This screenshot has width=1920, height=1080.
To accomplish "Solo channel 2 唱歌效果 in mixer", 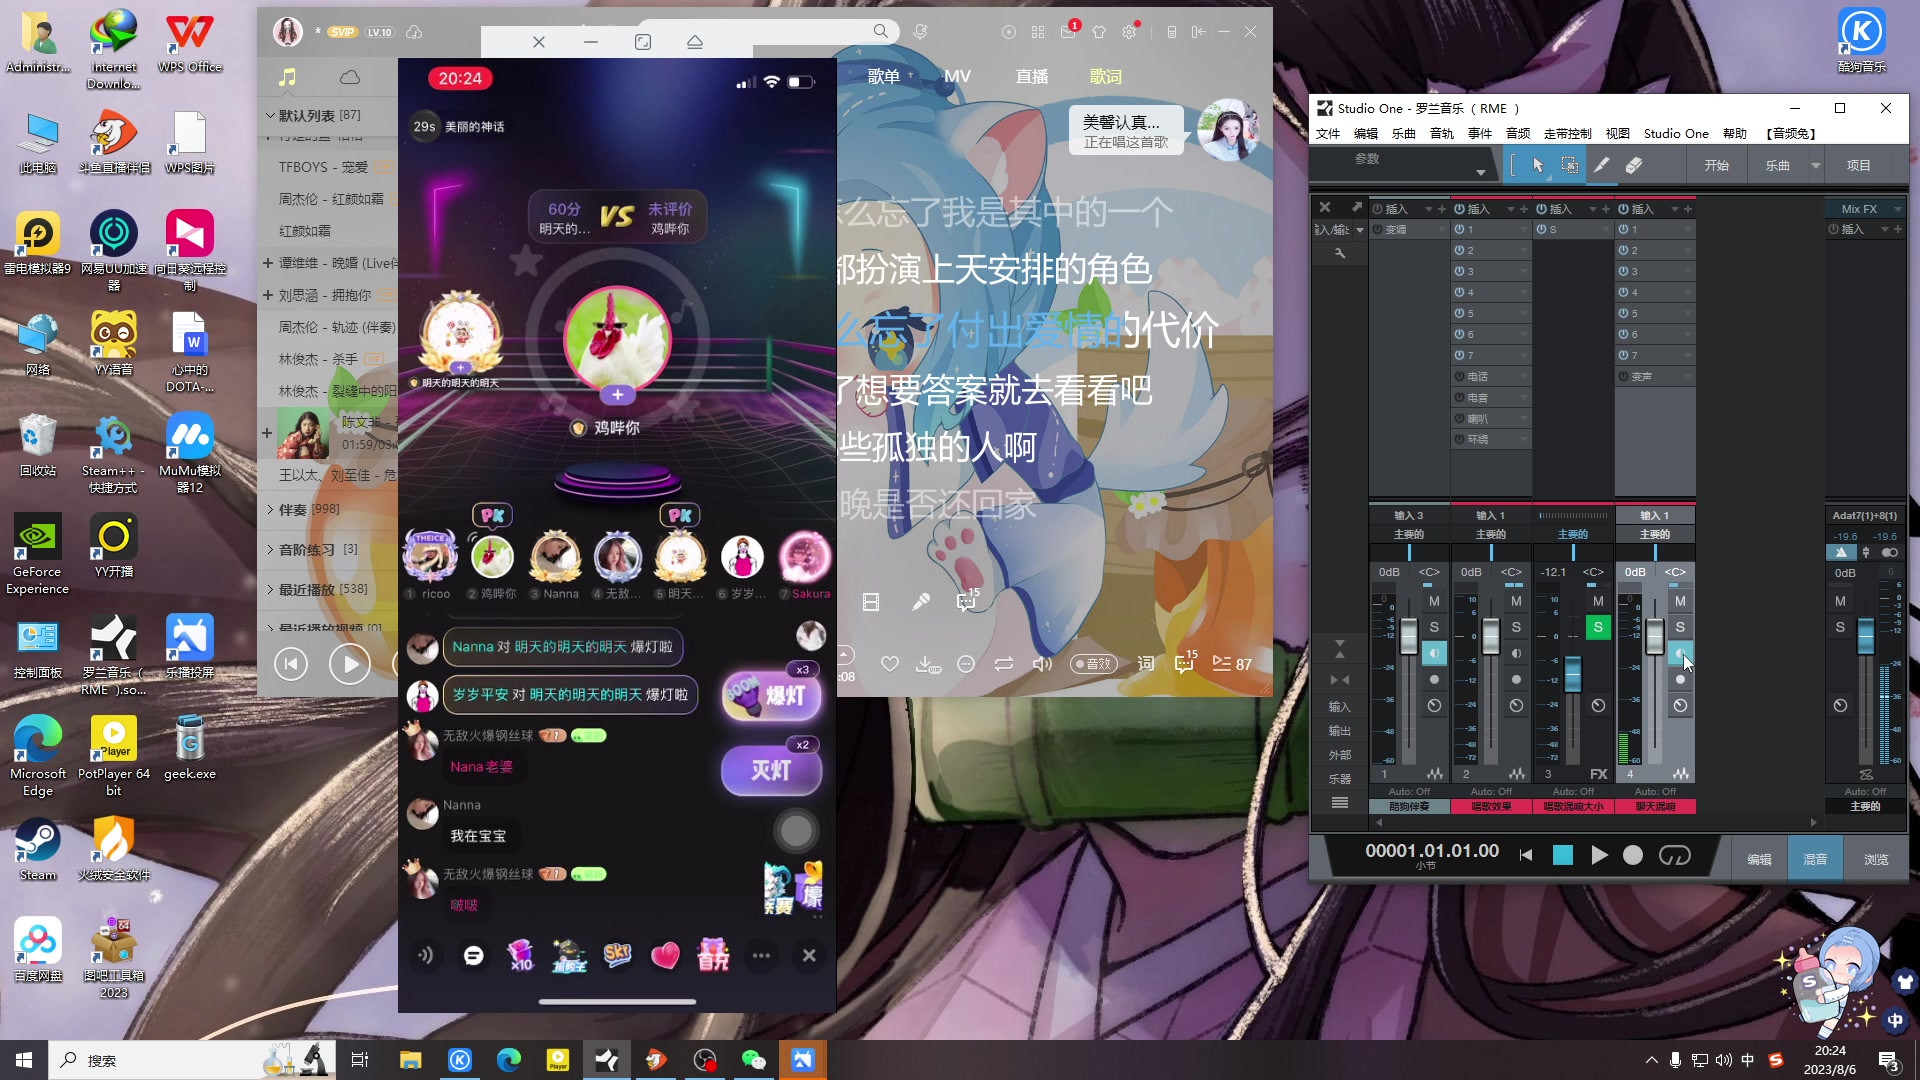I will [x=1516, y=627].
